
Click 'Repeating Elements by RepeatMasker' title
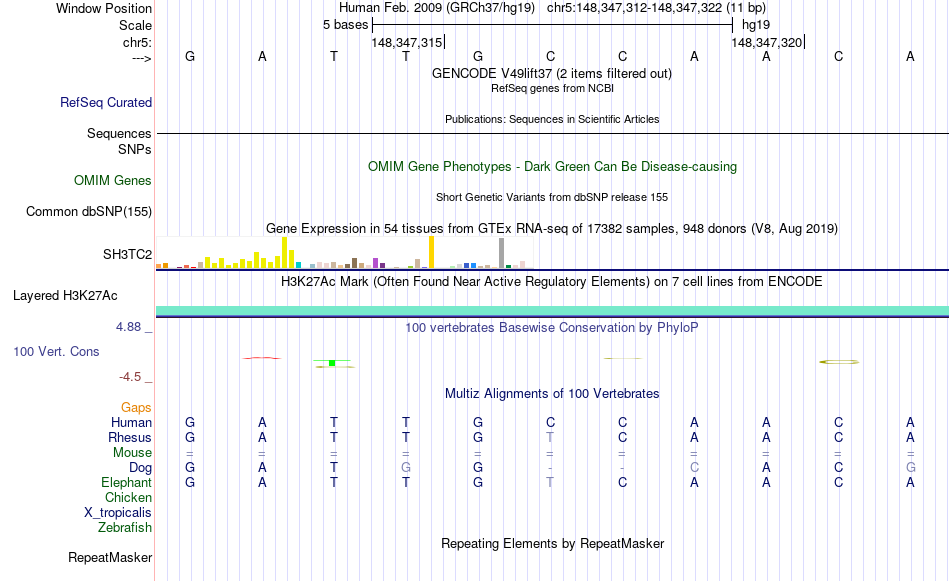552,543
